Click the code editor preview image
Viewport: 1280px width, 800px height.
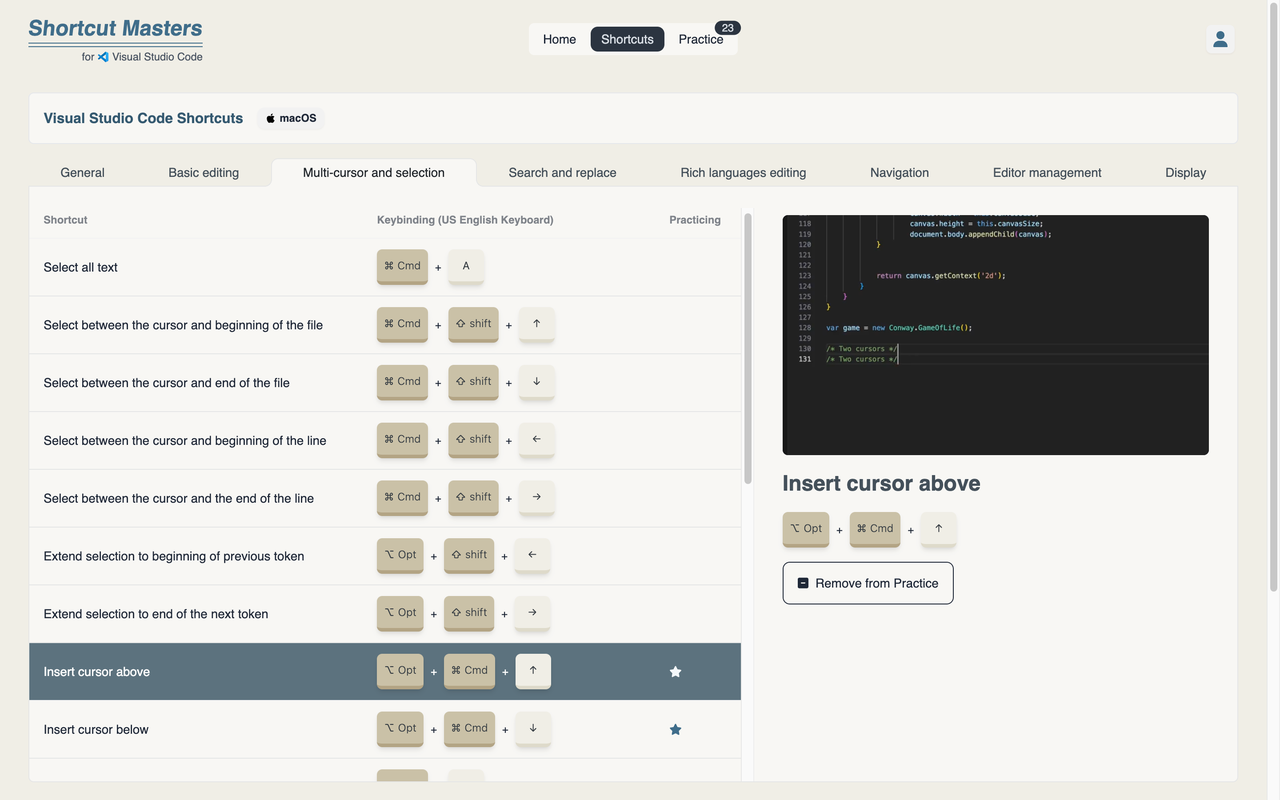[995, 335]
